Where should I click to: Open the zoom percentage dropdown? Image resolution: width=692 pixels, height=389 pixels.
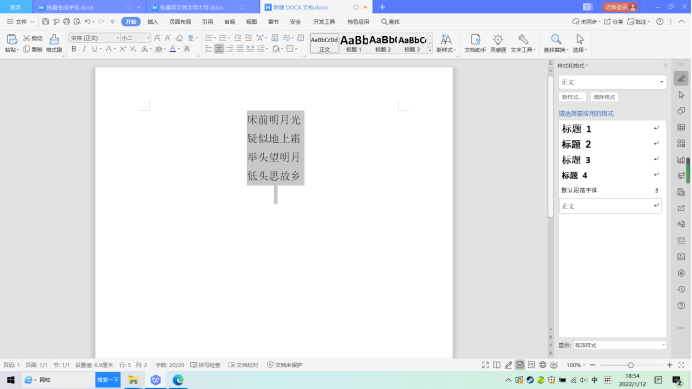tap(576, 365)
